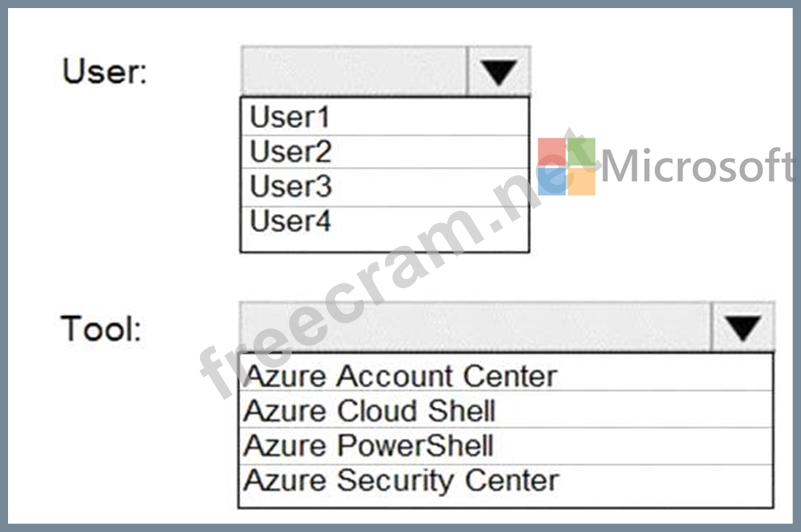Screen dimensions: 801x532
Task: Click the blue square of Microsoft logo
Action: (x=552, y=181)
